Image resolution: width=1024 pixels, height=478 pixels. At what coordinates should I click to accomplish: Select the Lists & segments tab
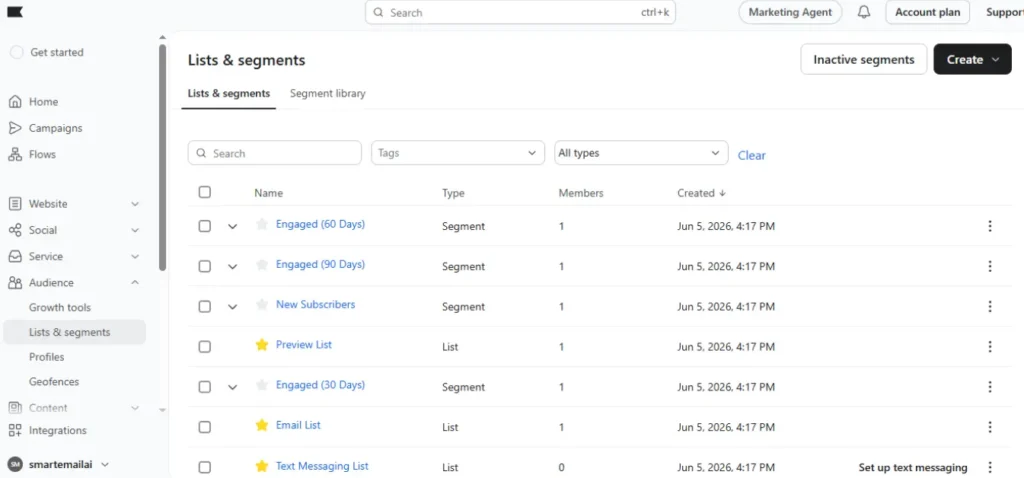(229, 93)
